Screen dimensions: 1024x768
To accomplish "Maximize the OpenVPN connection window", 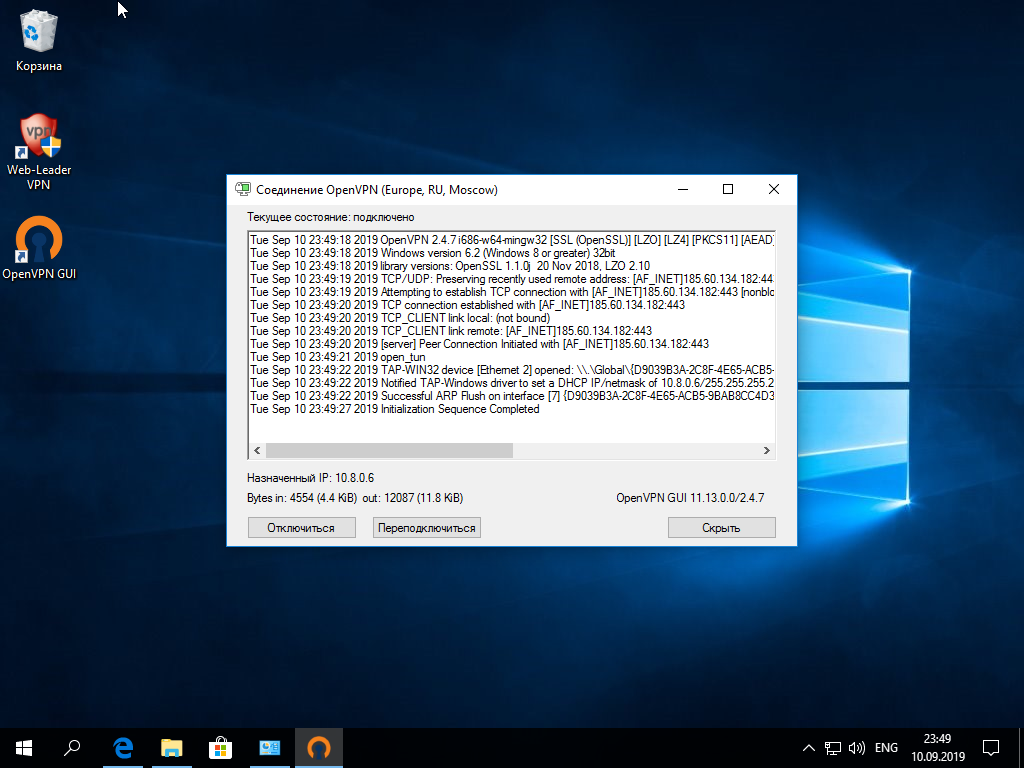I will 728,189.
